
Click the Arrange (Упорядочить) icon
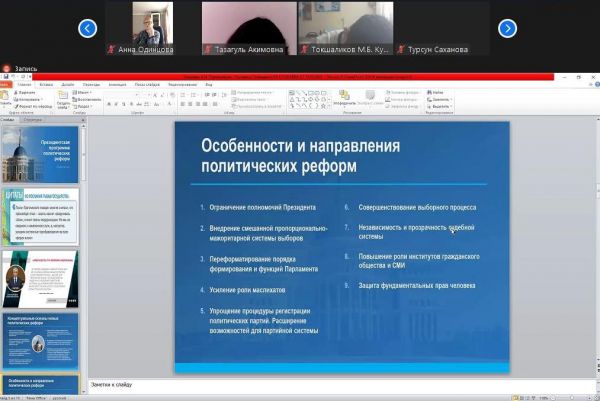(343, 98)
